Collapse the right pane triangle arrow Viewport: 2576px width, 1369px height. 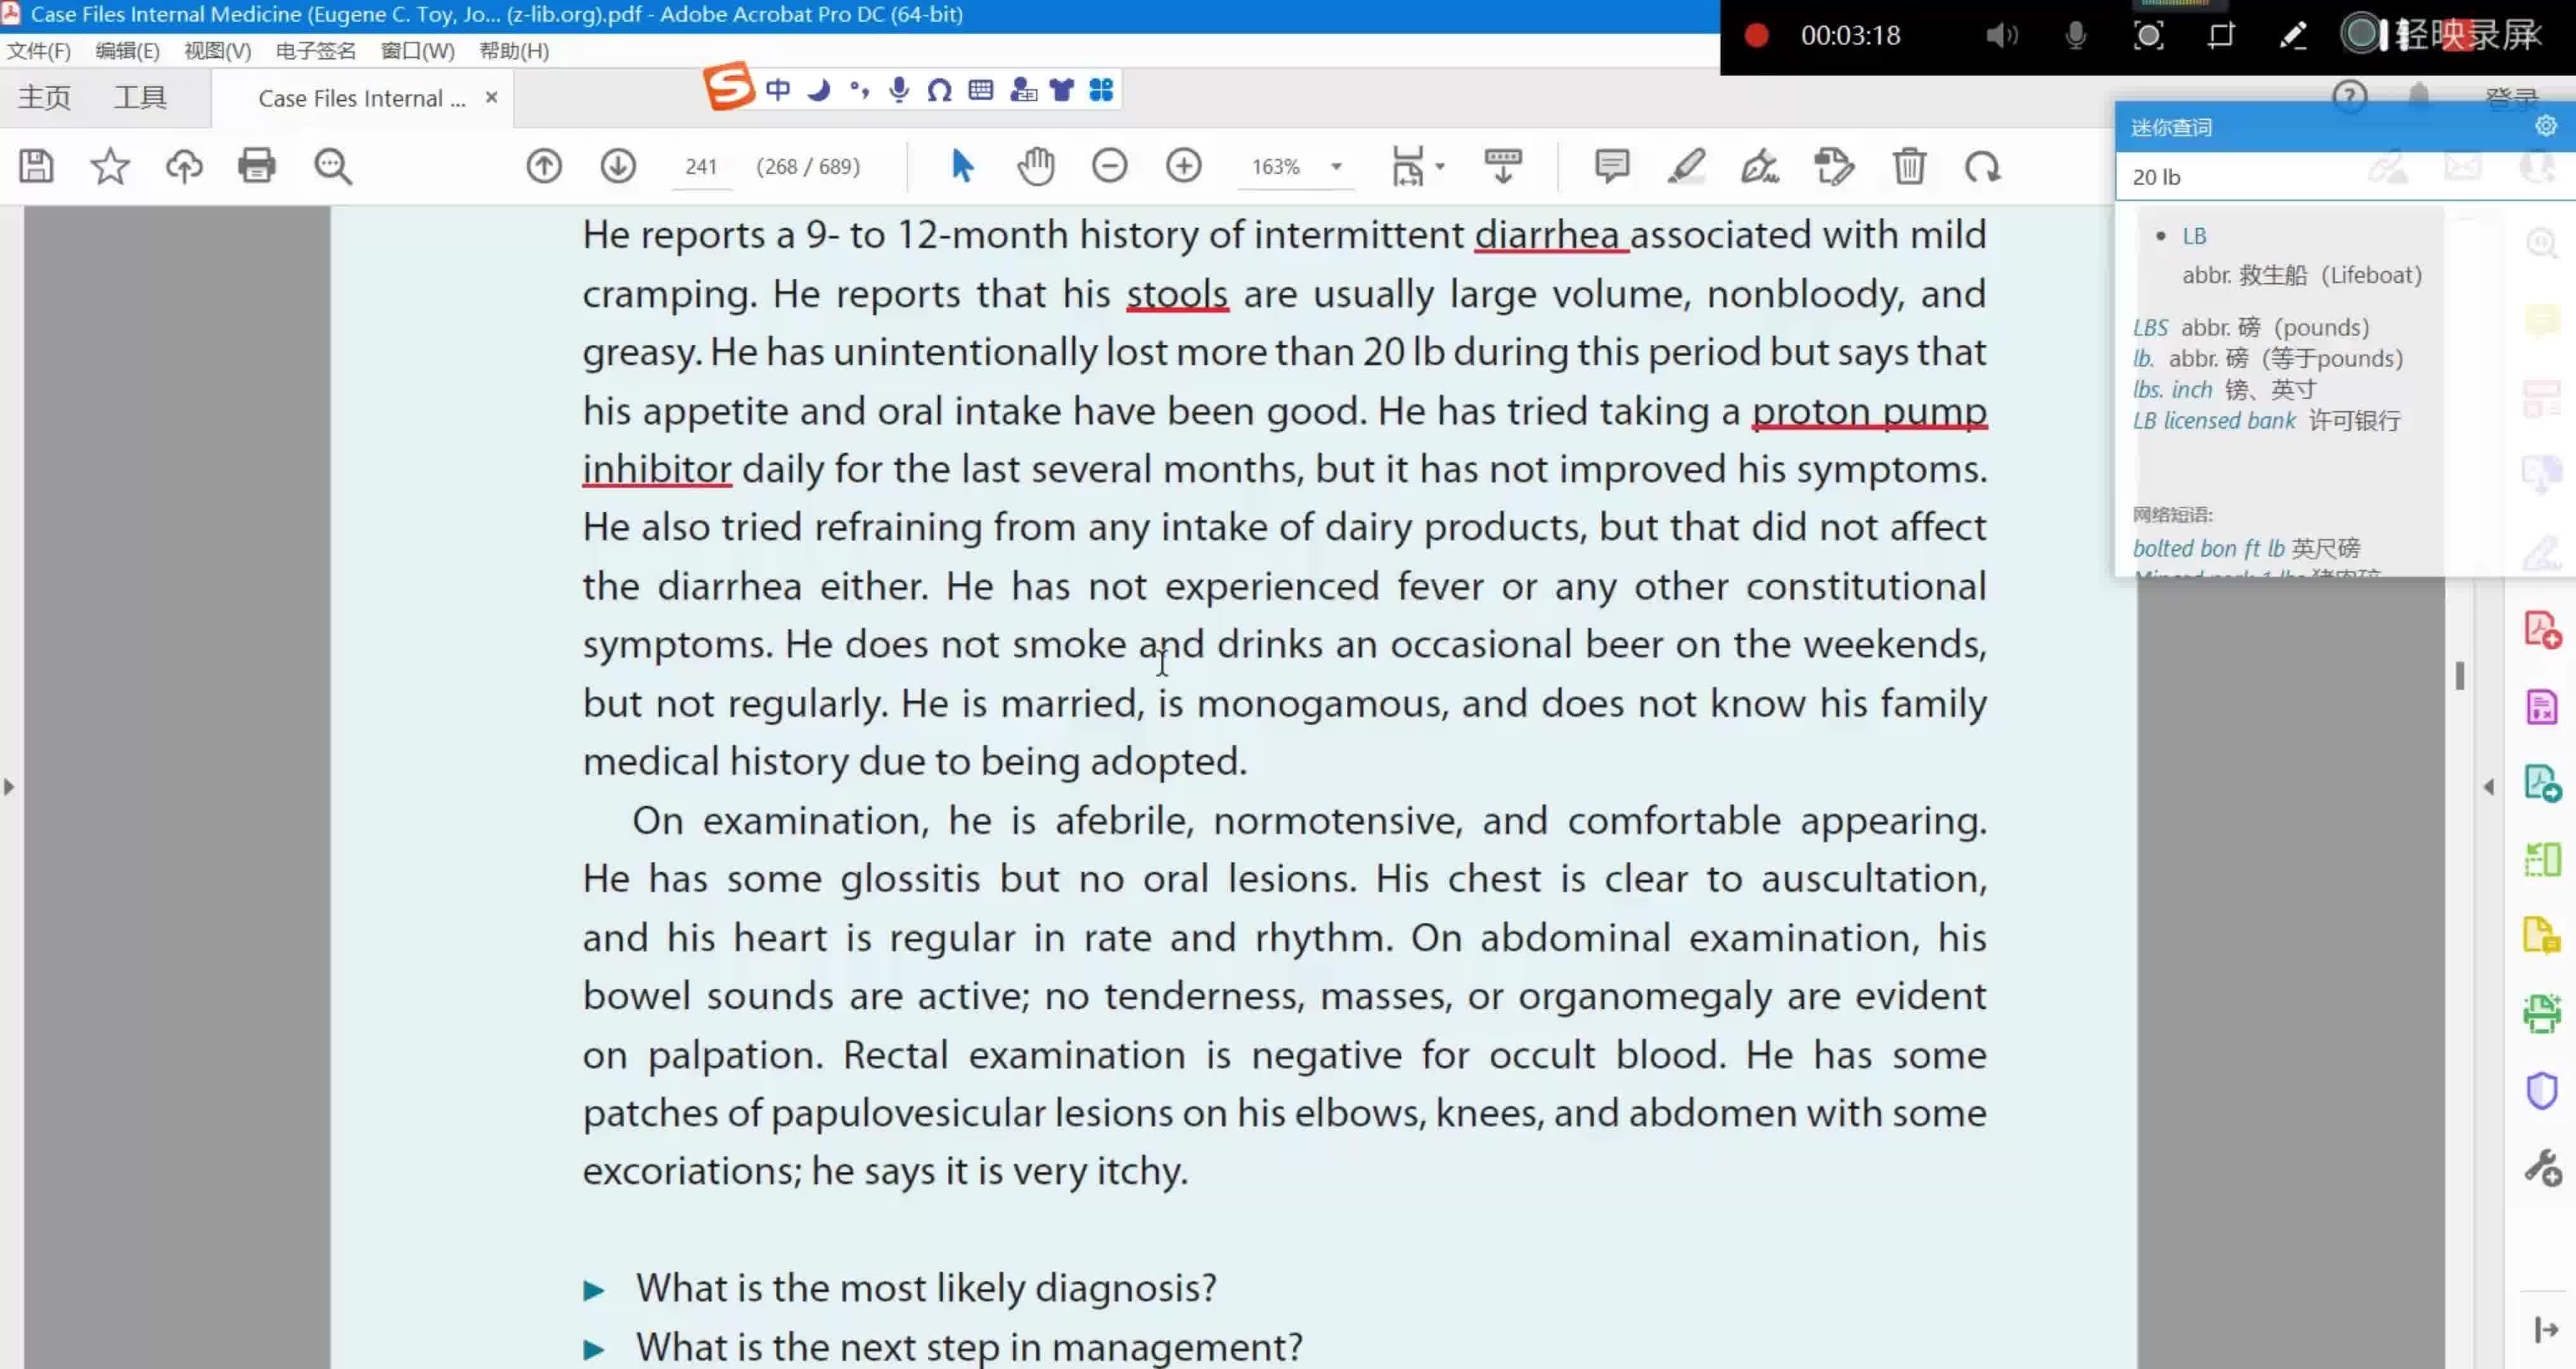coord(2489,787)
